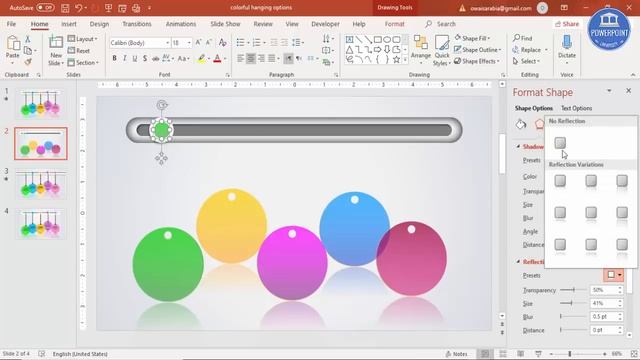The height and width of the screenshot is (360, 640).
Task: Select slide 3 thumbnail
Action: click(40, 183)
